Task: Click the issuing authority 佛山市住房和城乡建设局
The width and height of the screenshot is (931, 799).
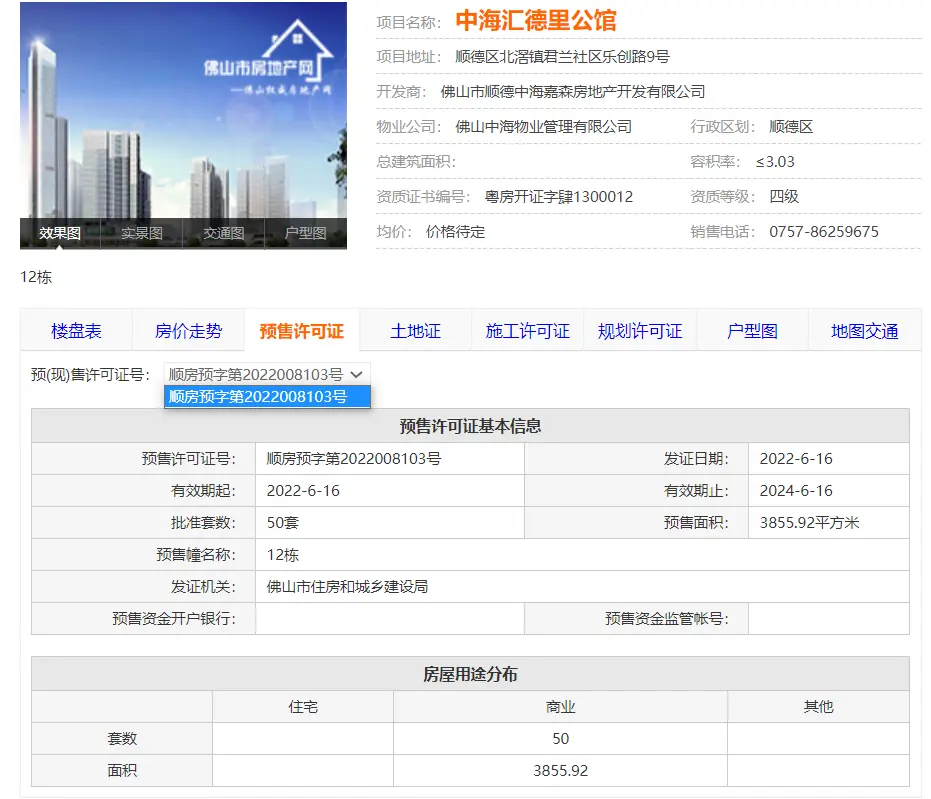Action: pos(347,586)
